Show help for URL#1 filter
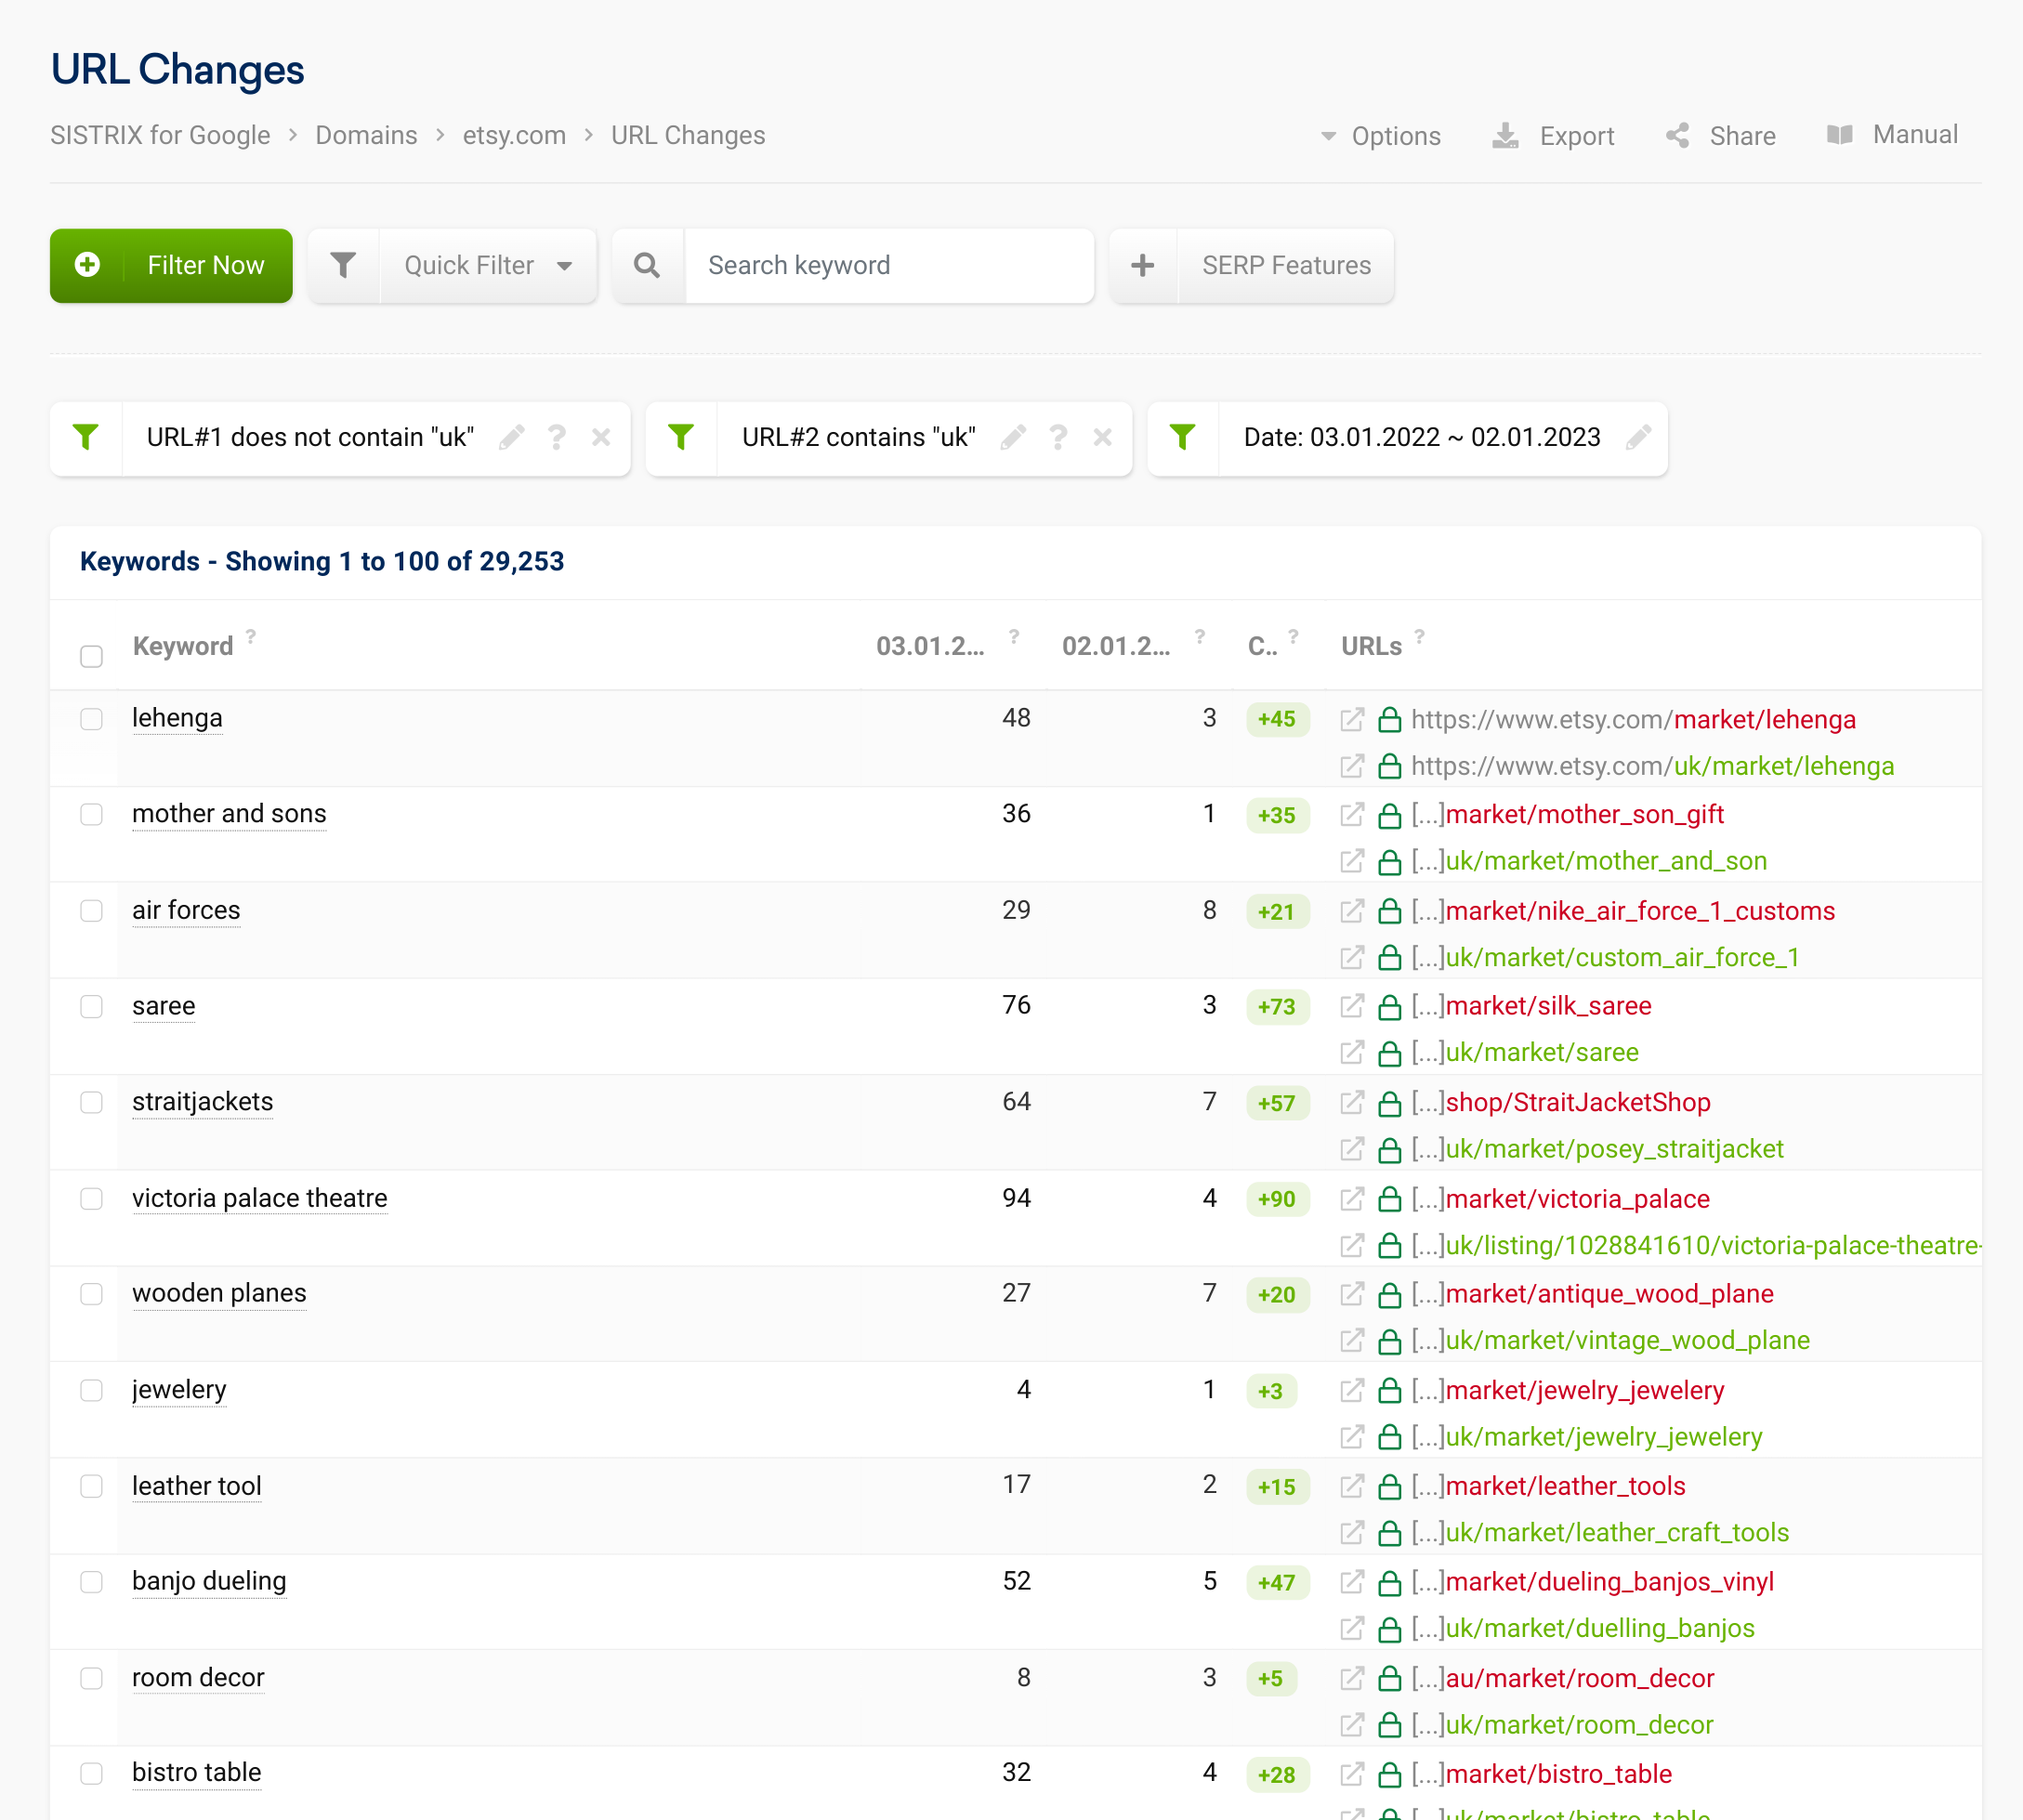This screenshot has width=2023, height=1820. tap(557, 437)
